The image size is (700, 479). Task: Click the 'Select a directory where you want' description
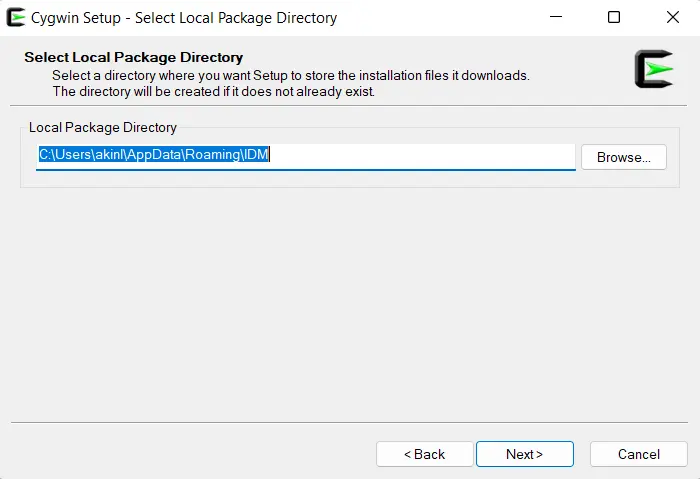[151, 75]
